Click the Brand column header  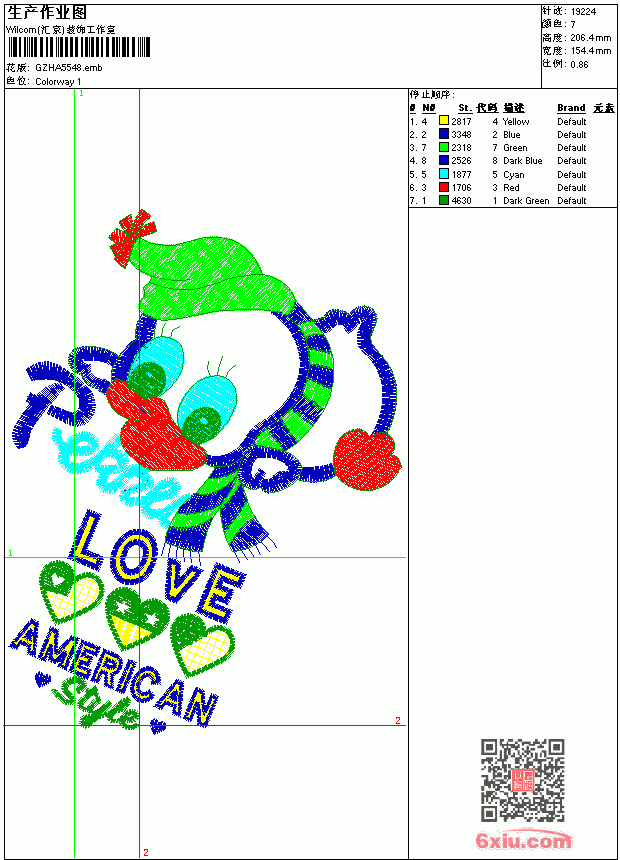tap(571, 108)
